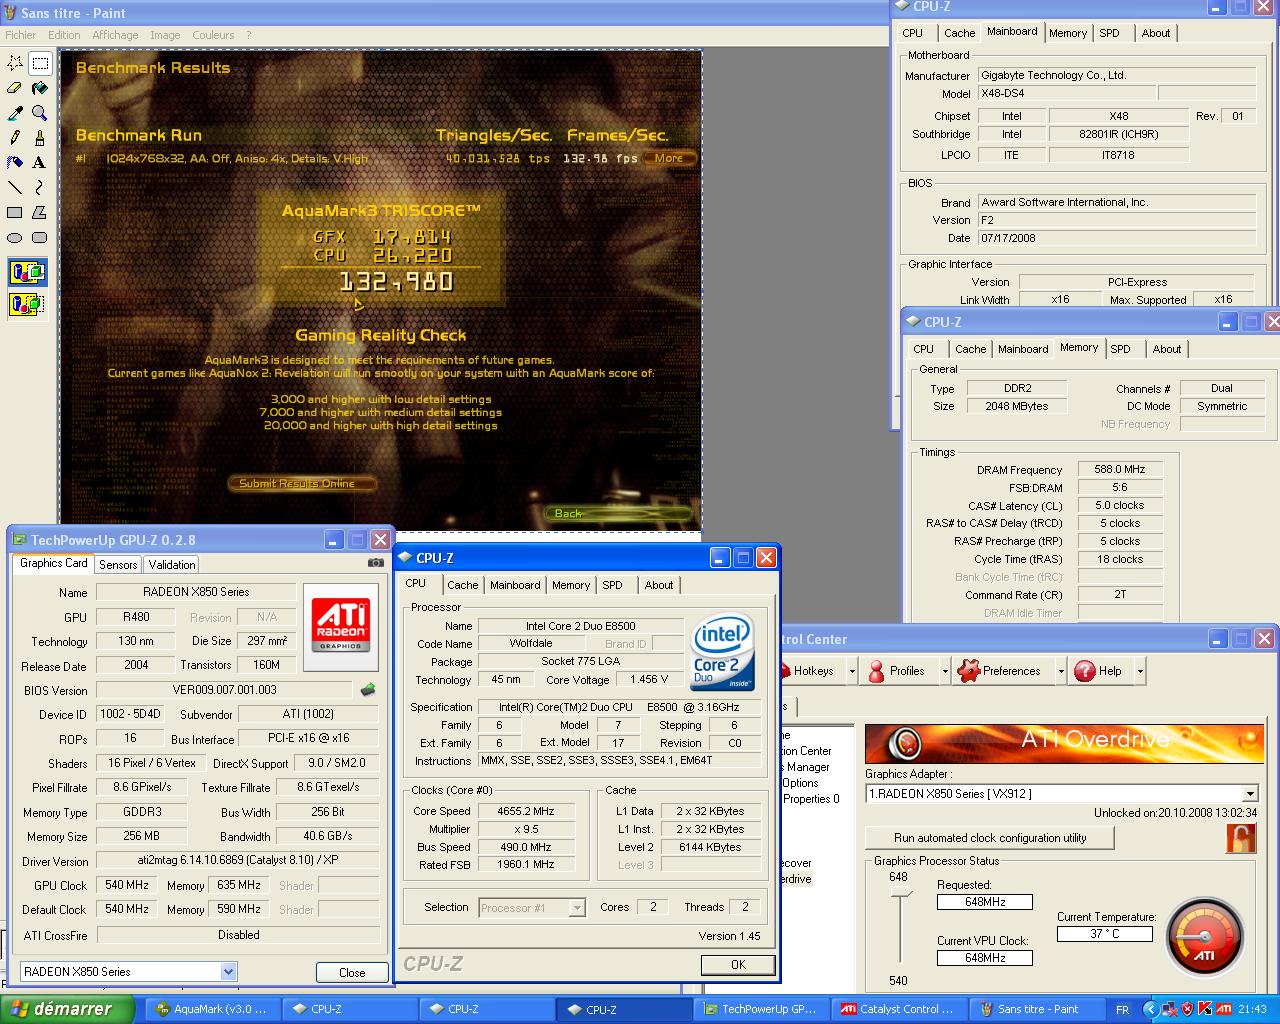Expand hidden system tray icons arrow
Image resolution: width=1280 pixels, height=1024 pixels.
tap(1150, 1009)
